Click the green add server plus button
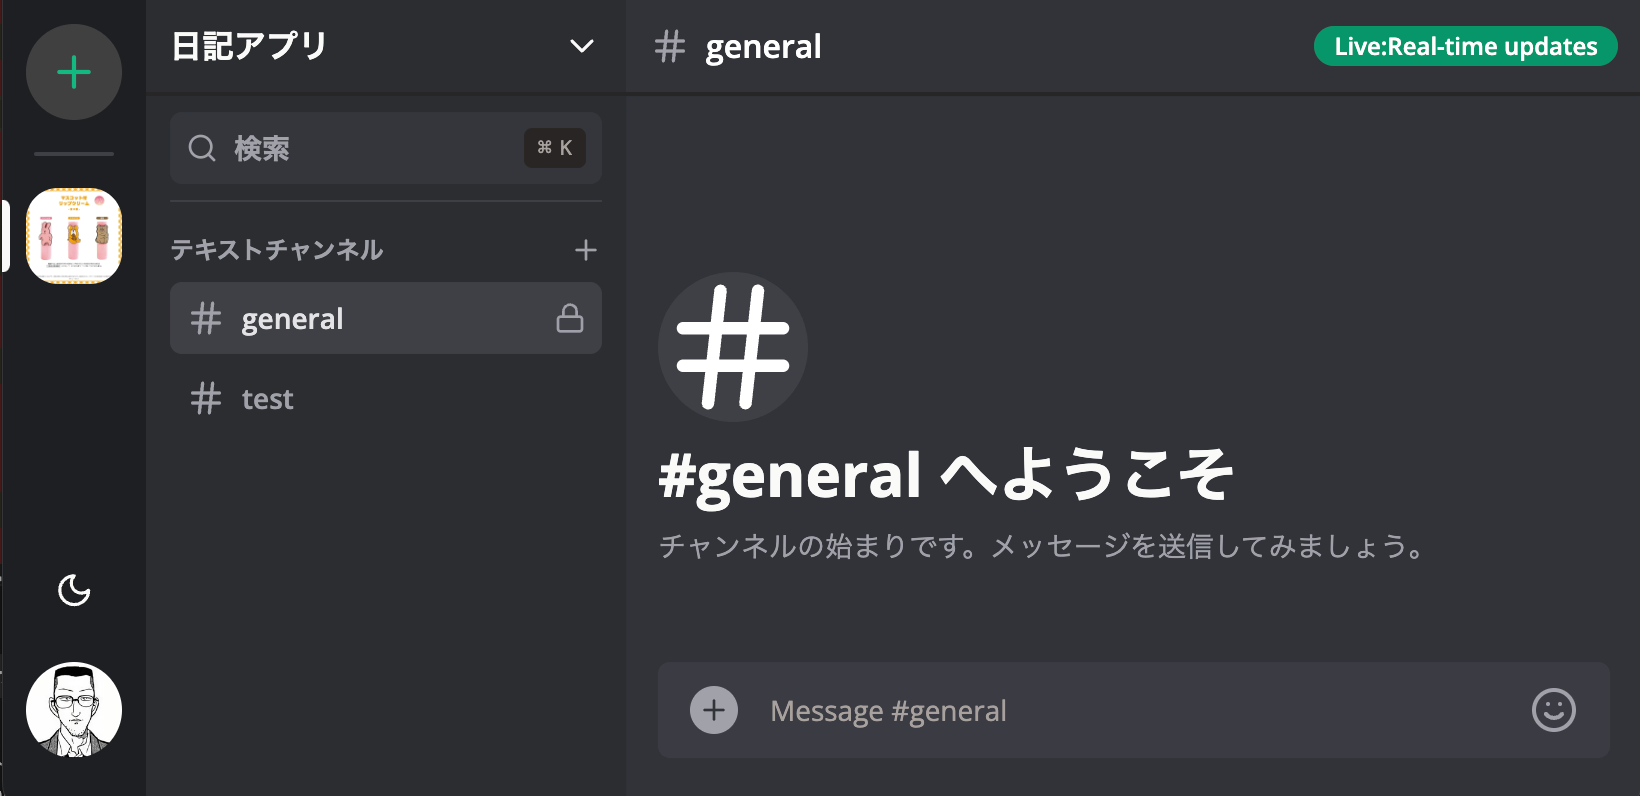Image resolution: width=1640 pixels, height=796 pixels. tap(74, 72)
